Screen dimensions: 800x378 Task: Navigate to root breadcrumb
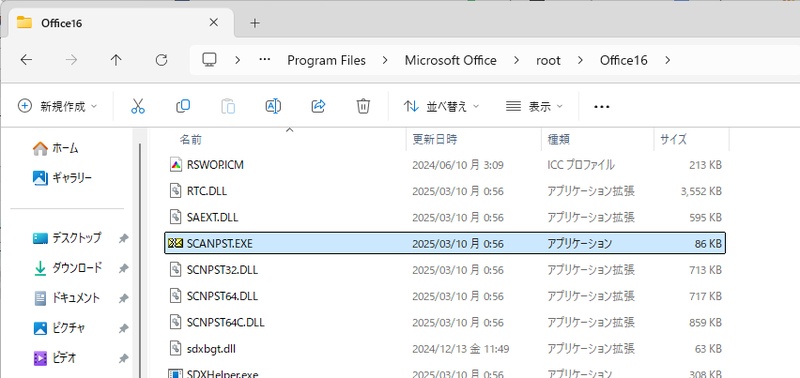[548, 60]
